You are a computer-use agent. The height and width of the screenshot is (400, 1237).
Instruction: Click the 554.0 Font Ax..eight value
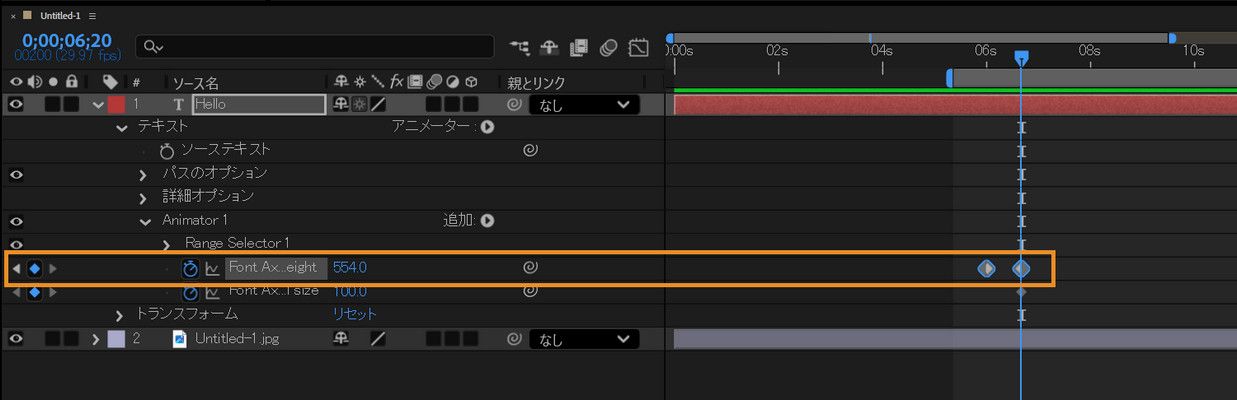pos(350,268)
